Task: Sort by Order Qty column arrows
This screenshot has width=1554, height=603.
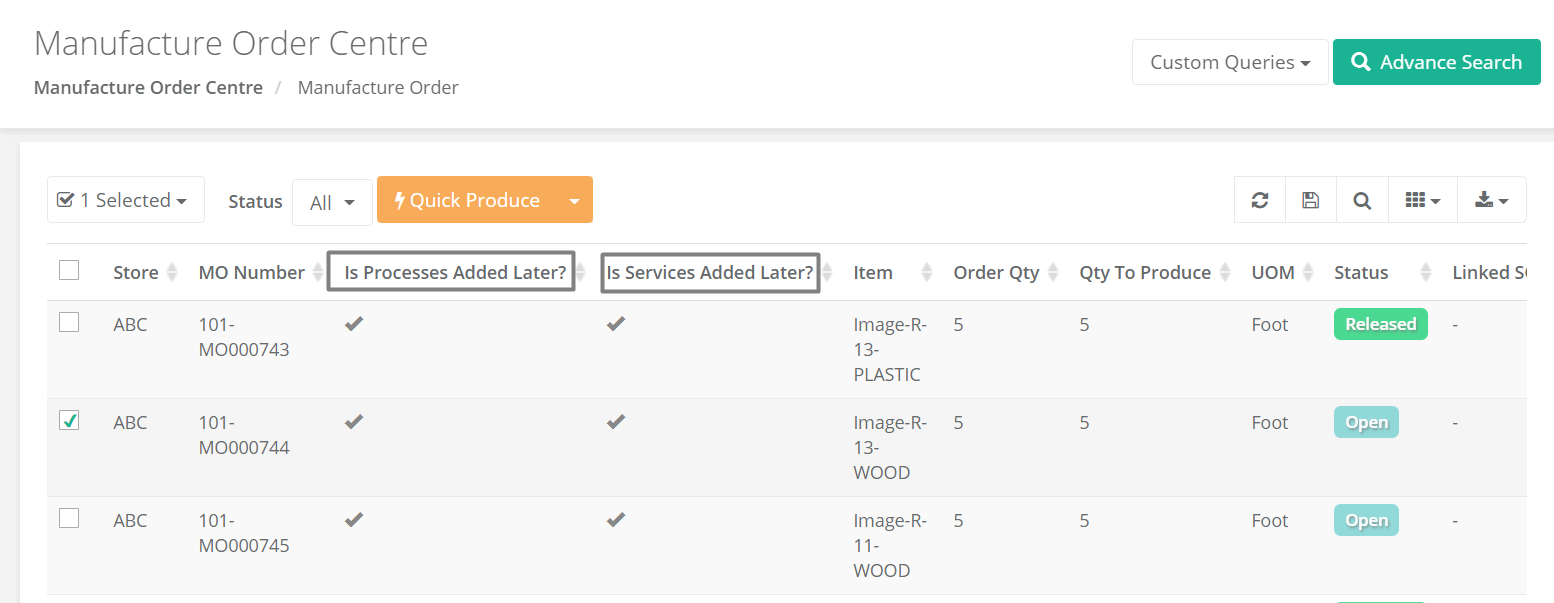Action: (1053, 272)
